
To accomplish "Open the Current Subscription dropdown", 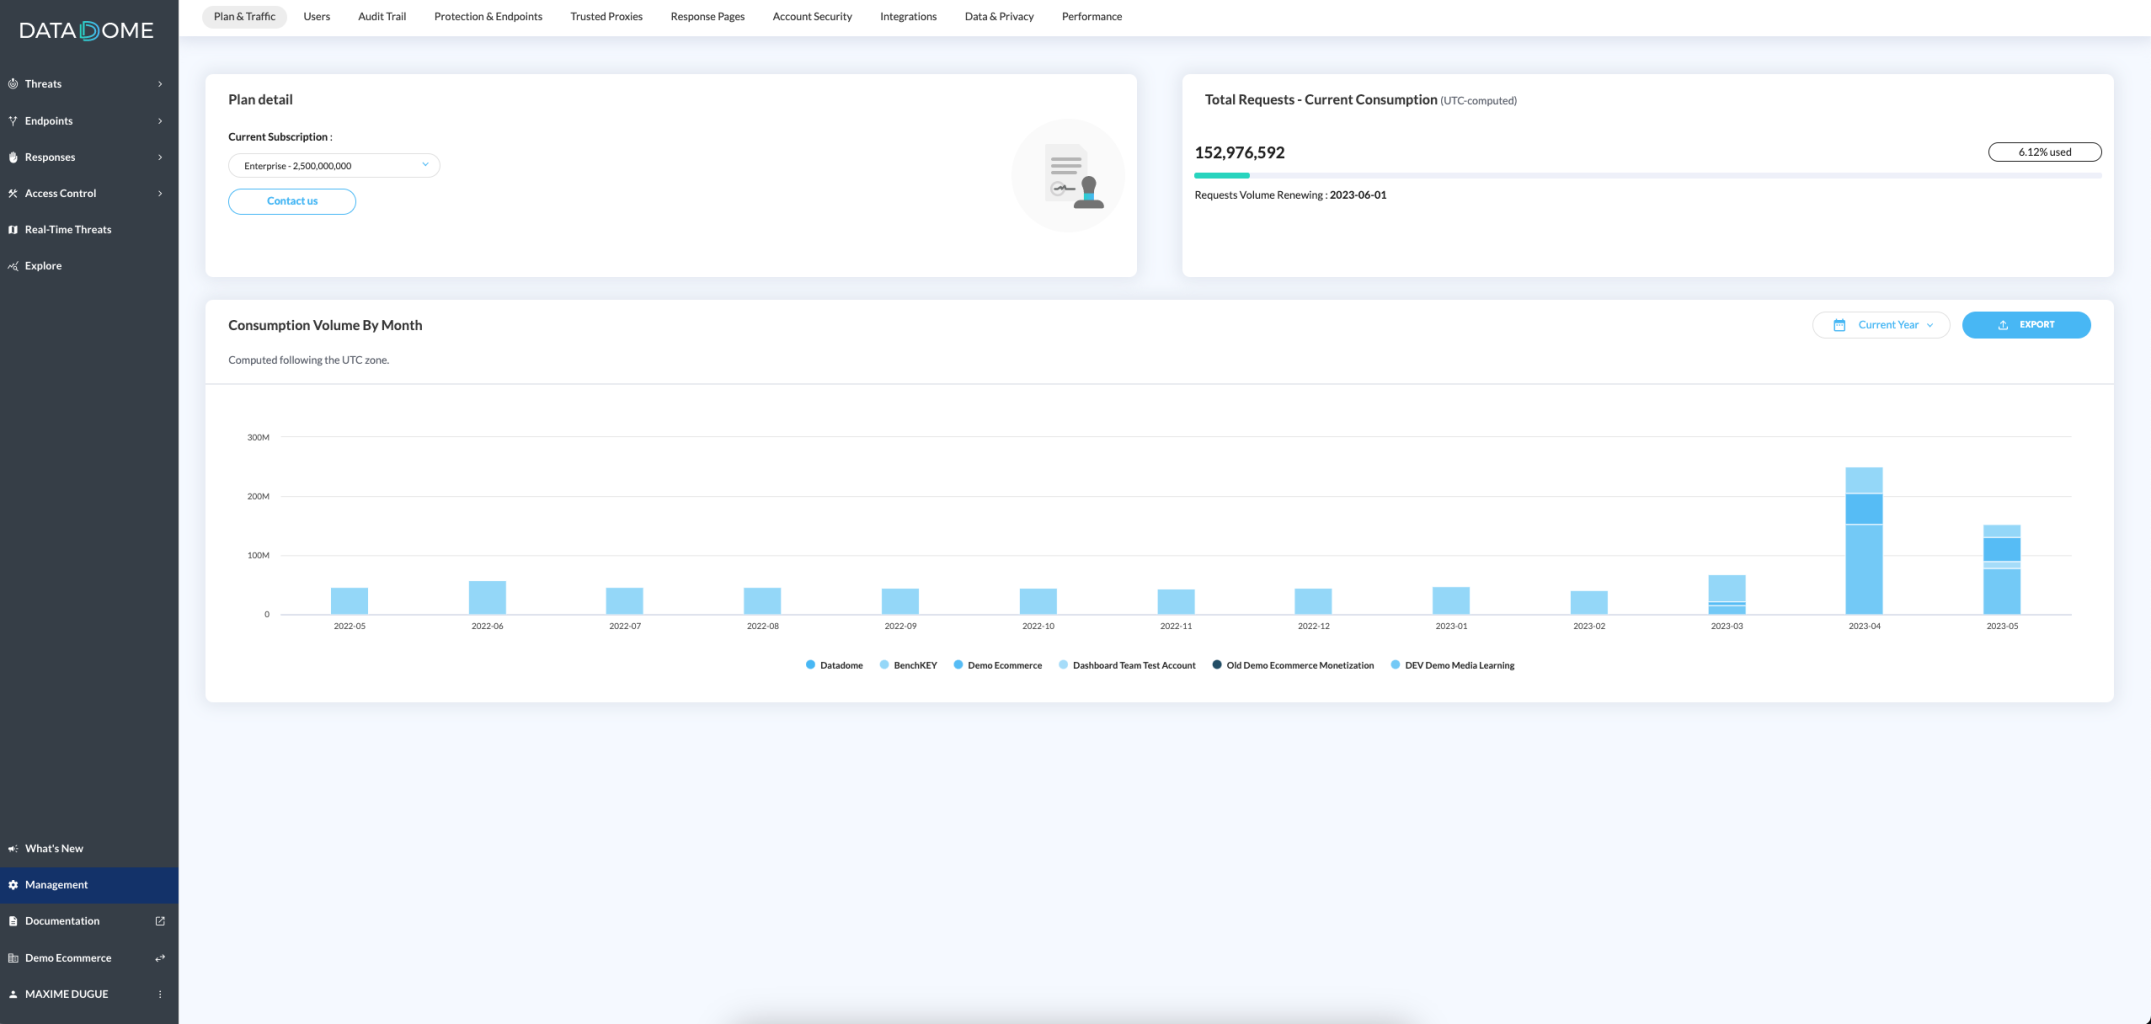I will (x=334, y=165).
